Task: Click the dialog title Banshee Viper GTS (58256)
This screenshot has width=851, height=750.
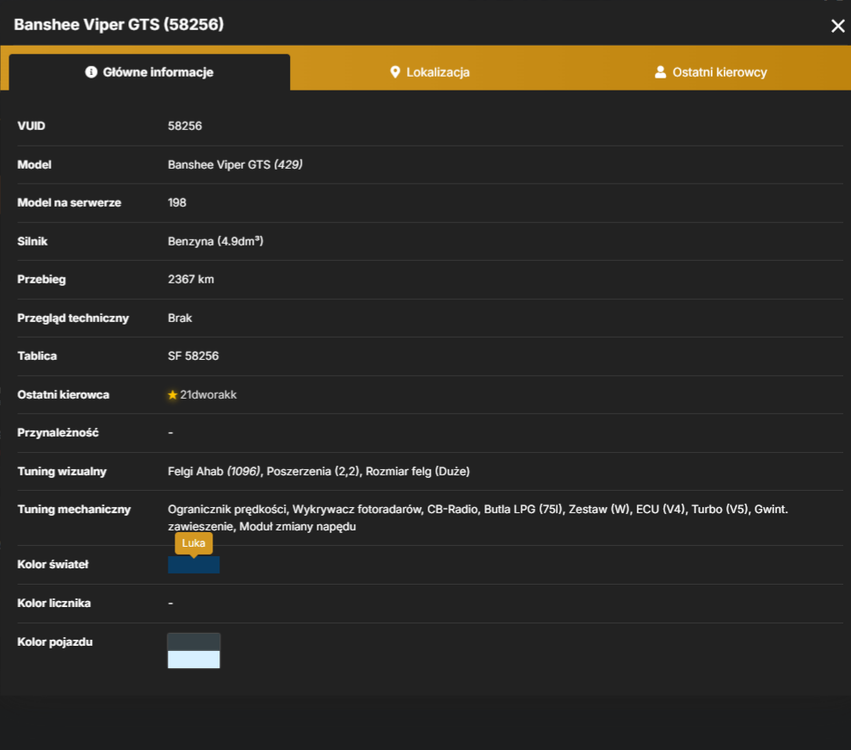Action: (x=119, y=24)
